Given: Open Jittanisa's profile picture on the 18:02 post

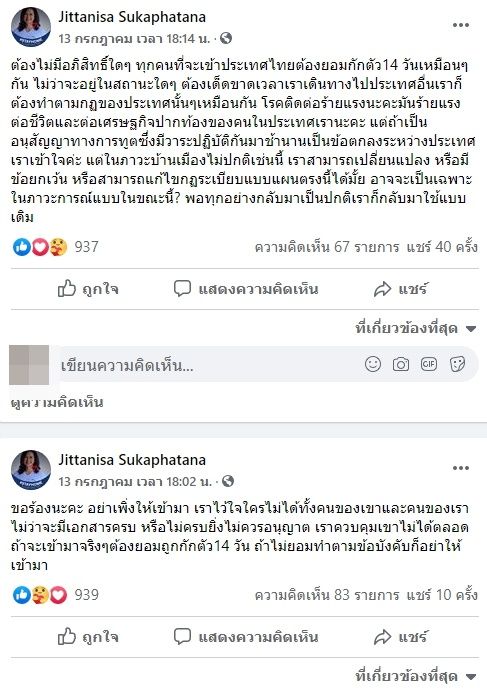Looking at the screenshot, I should pos(30,470).
